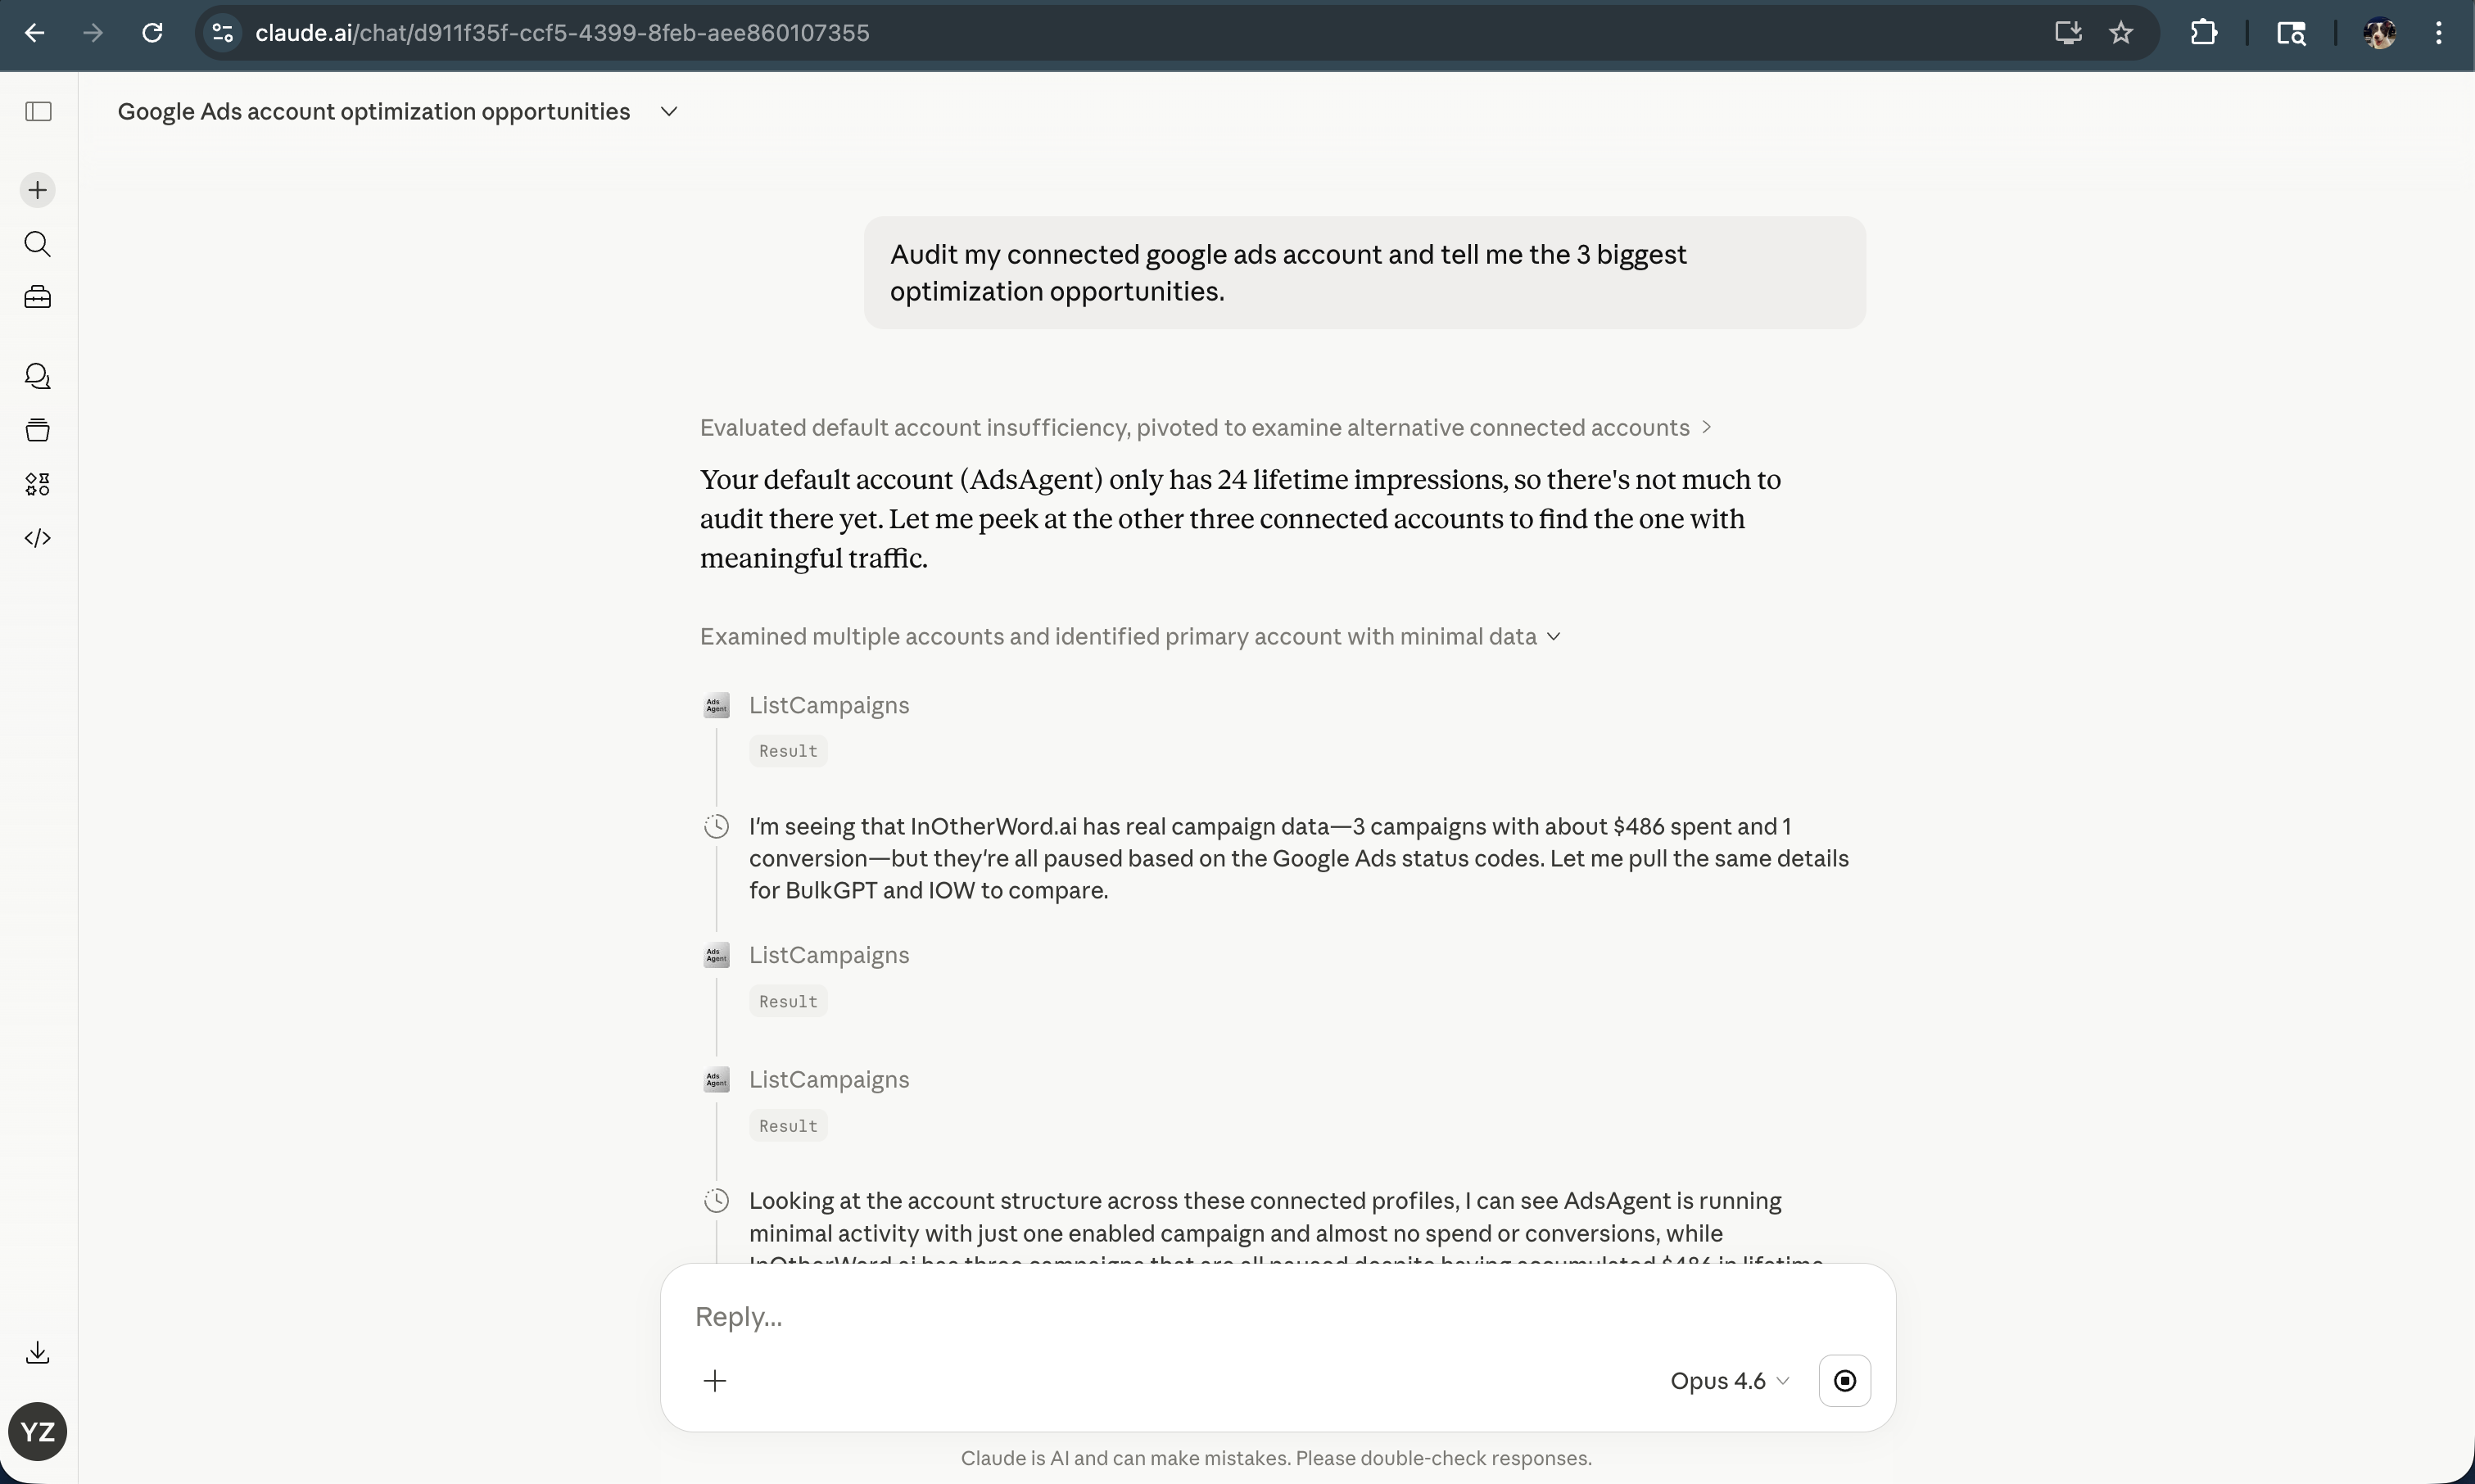Open Skills from the sidebar shapes icon
The height and width of the screenshot is (1484, 2475).
[x=38, y=484]
